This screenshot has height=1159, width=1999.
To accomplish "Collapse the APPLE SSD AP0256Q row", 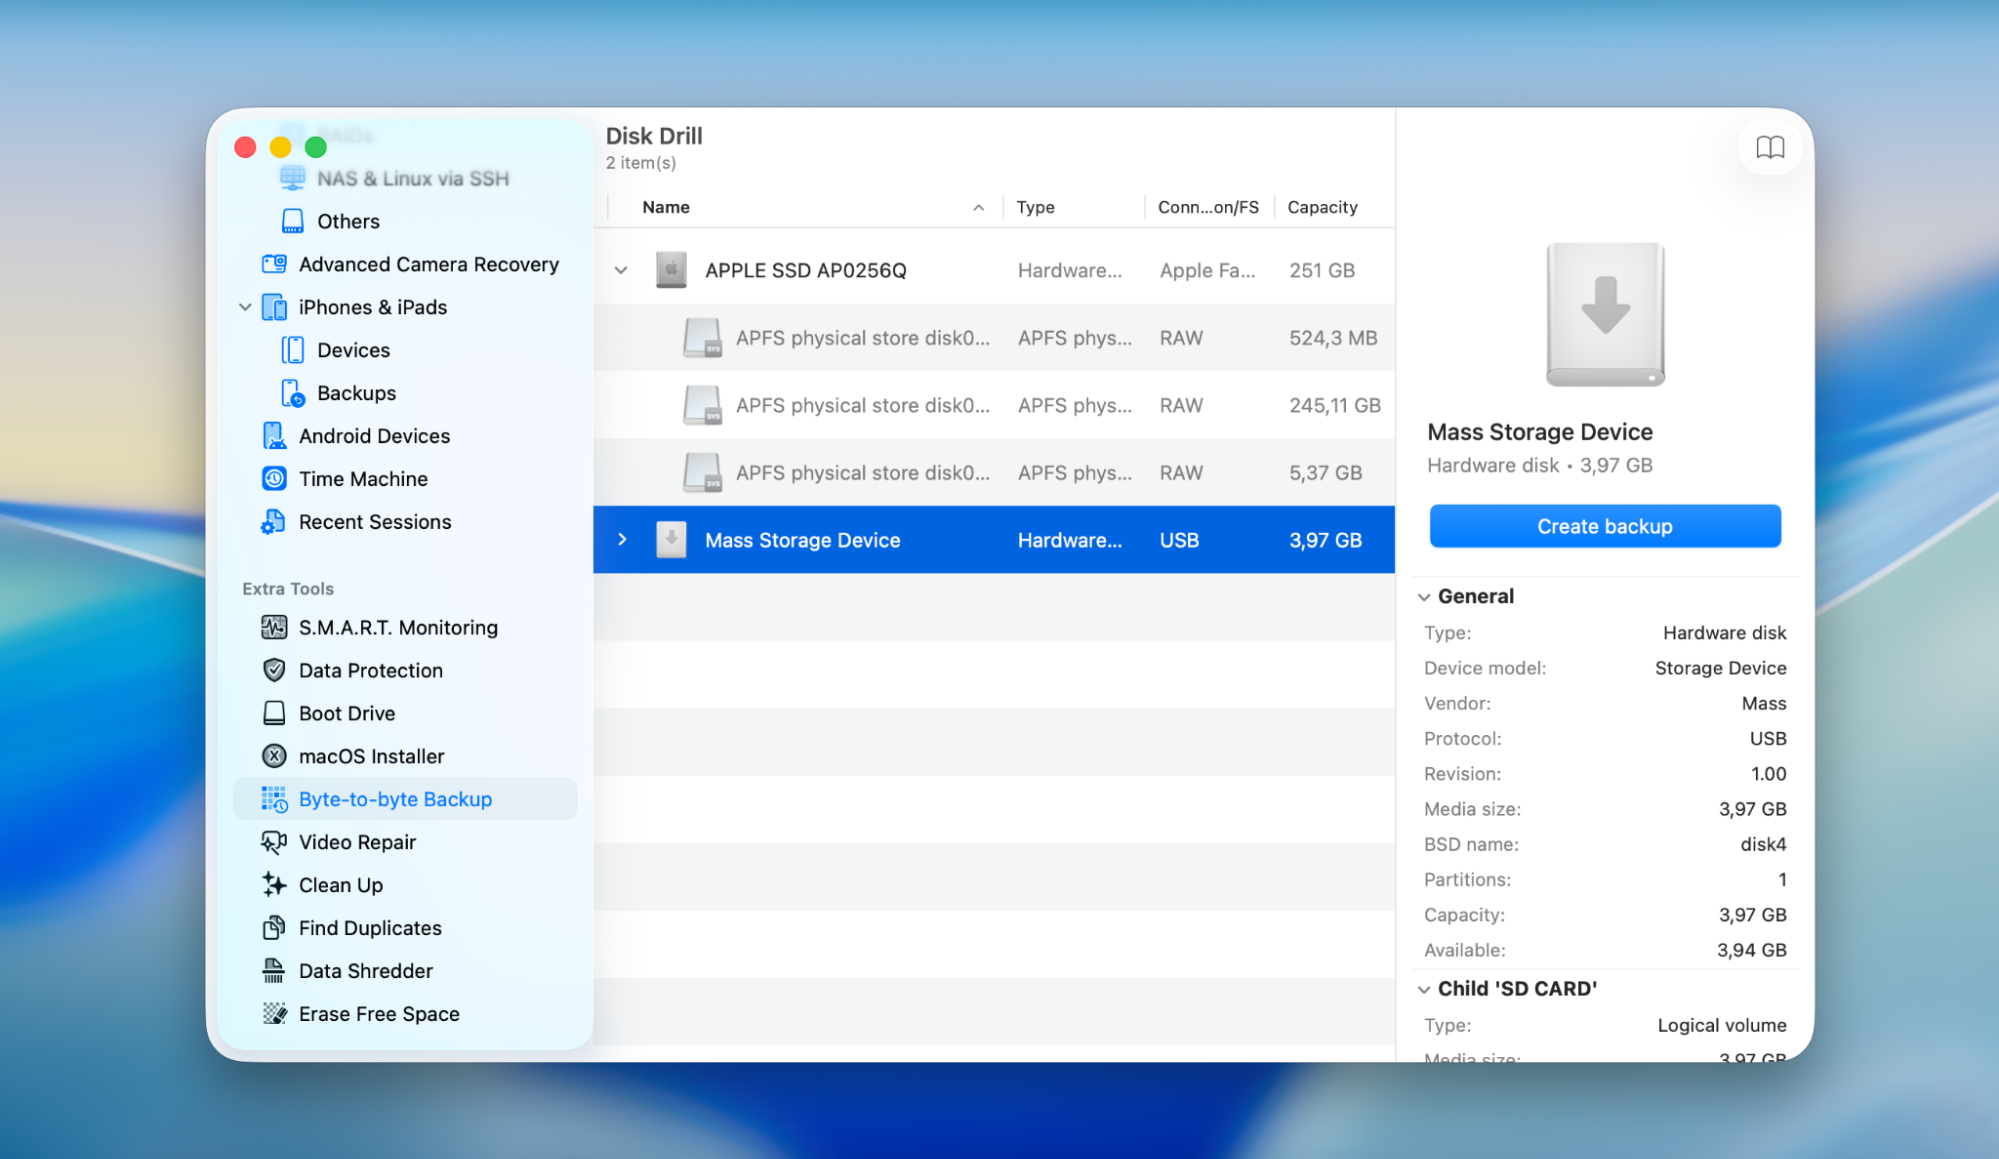I will coord(621,270).
